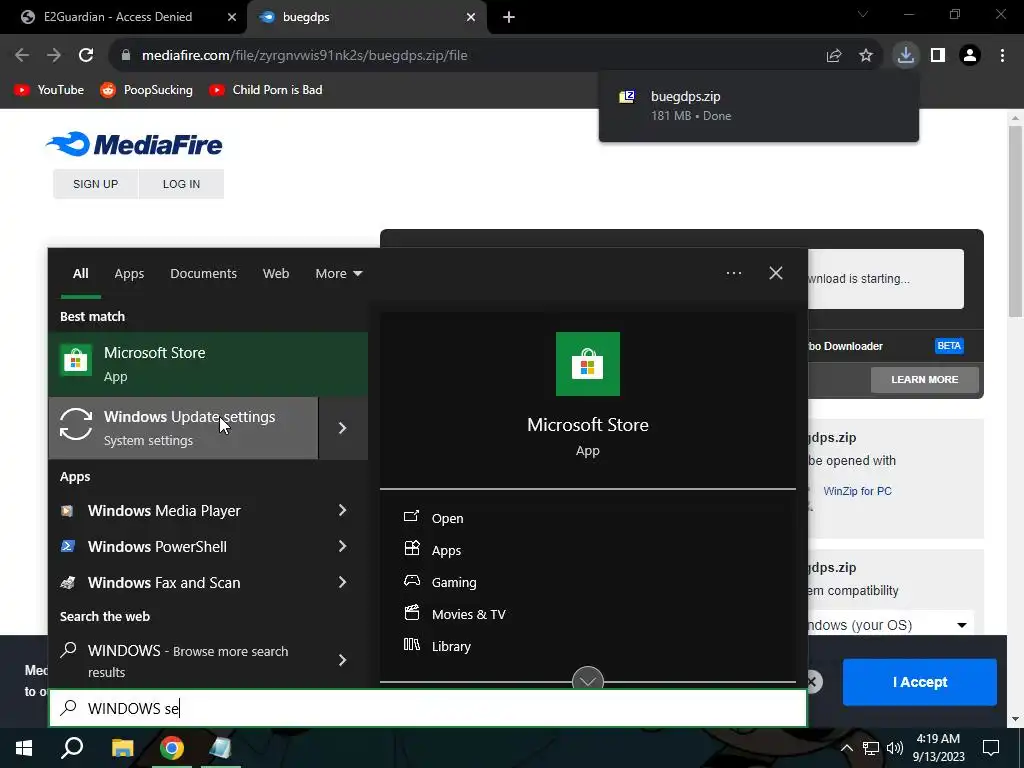Click the search text input box
The width and height of the screenshot is (1024, 768).
pyautogui.click(x=428, y=708)
